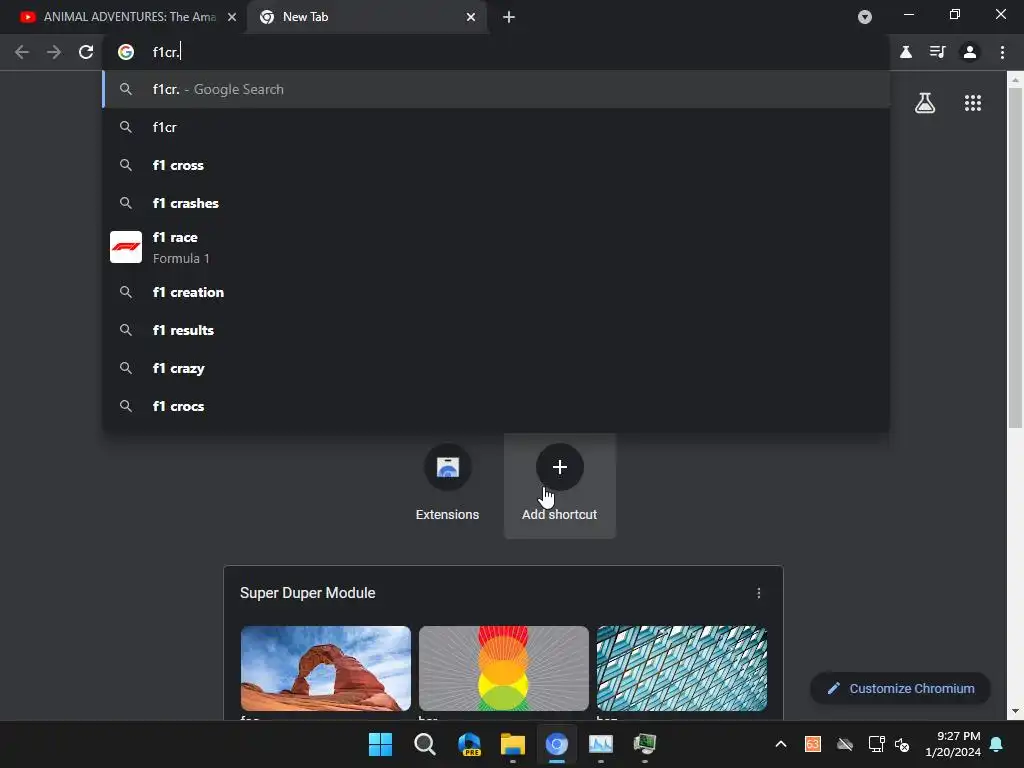Click the address bar input field
Viewport: 1024px width, 768px height.
point(496,52)
